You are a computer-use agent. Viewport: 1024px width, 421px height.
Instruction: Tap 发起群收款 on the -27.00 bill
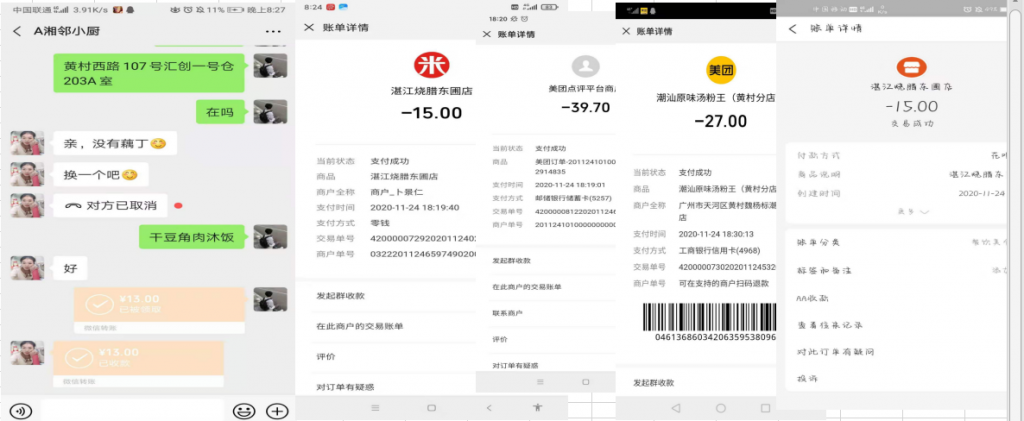[654, 383]
